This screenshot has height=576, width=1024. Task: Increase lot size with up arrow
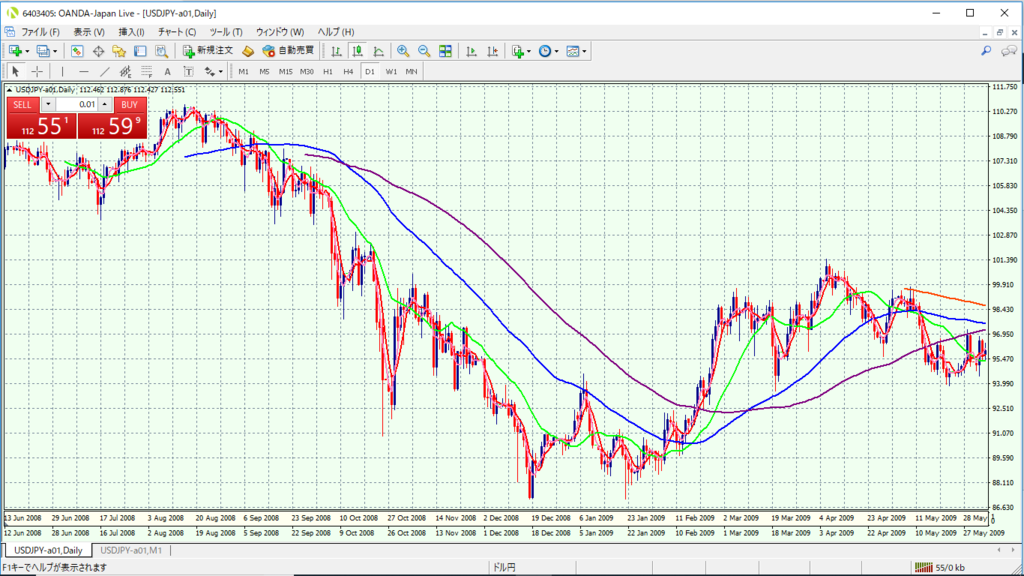click(x=104, y=104)
